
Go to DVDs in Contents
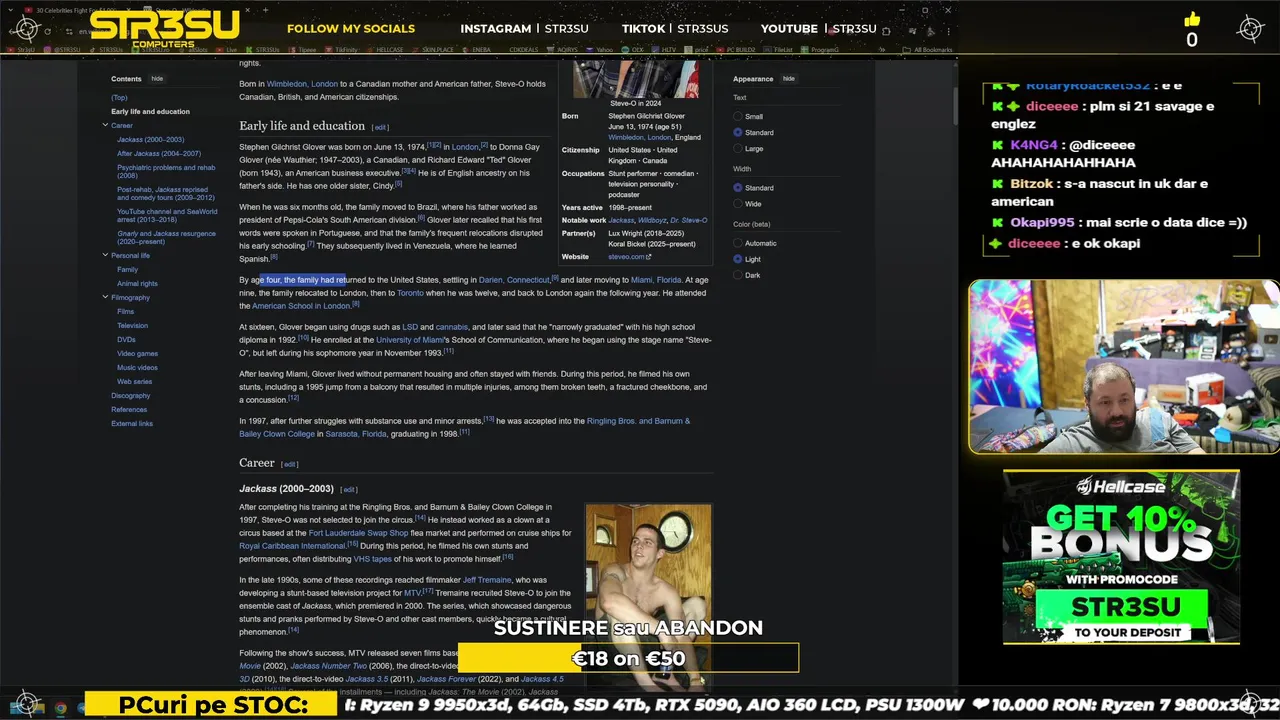[126, 340]
